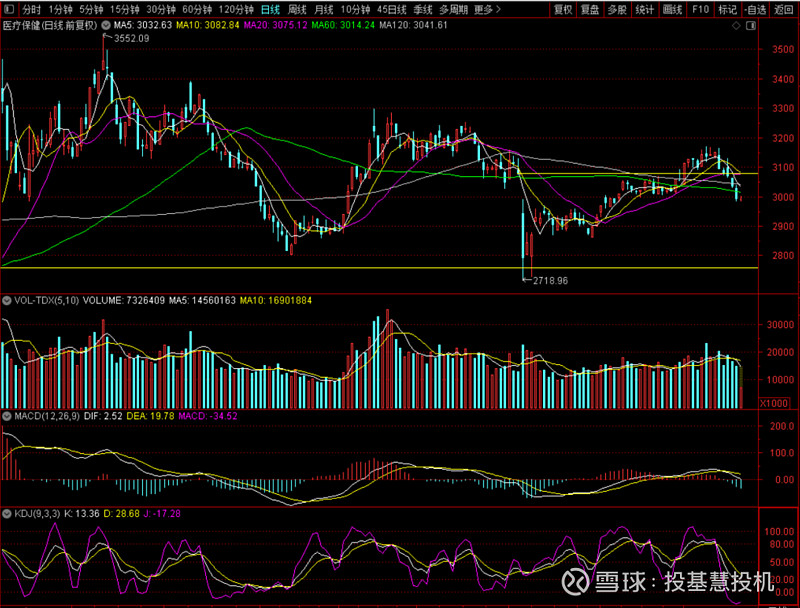800x608 pixels.
Task: Select the 月线 monthly chart tab
Action: (x=324, y=9)
